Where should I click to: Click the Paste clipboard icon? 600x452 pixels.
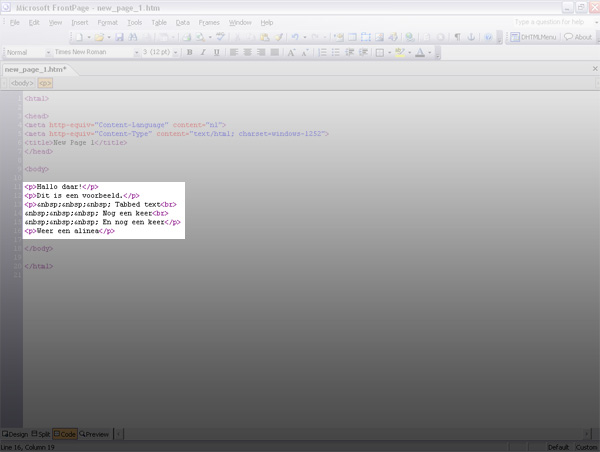(264, 37)
